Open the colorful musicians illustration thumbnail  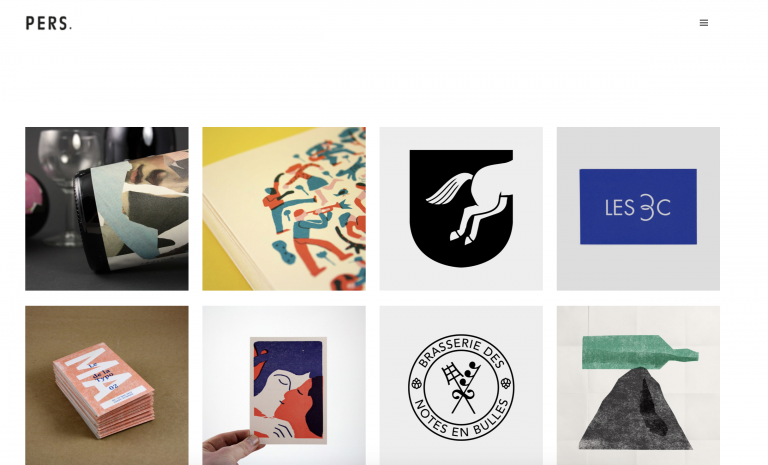pos(284,209)
